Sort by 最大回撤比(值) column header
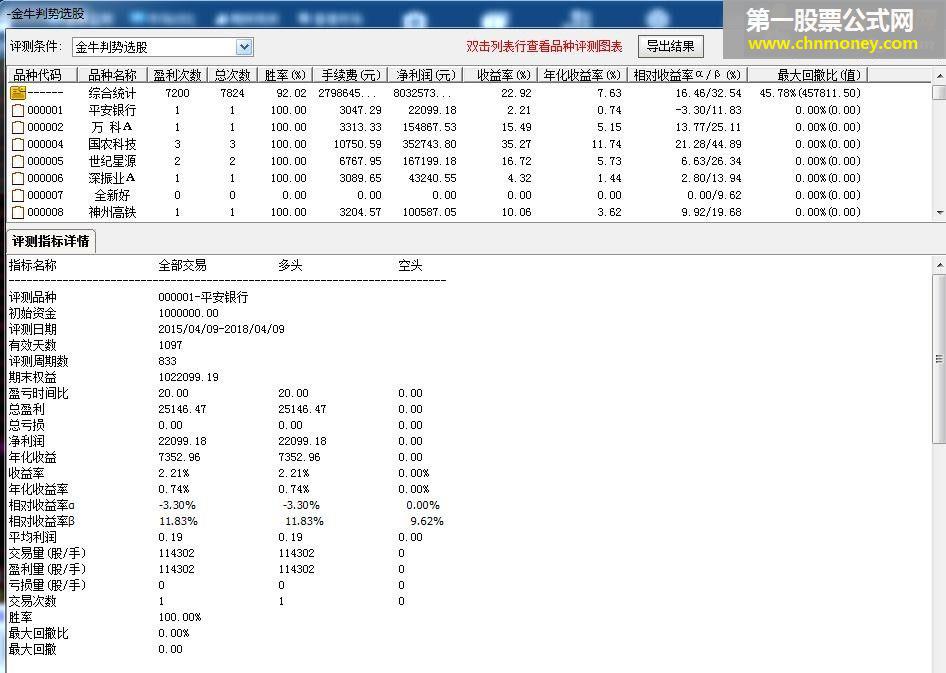Viewport: 946px width, 673px height. tap(808, 75)
